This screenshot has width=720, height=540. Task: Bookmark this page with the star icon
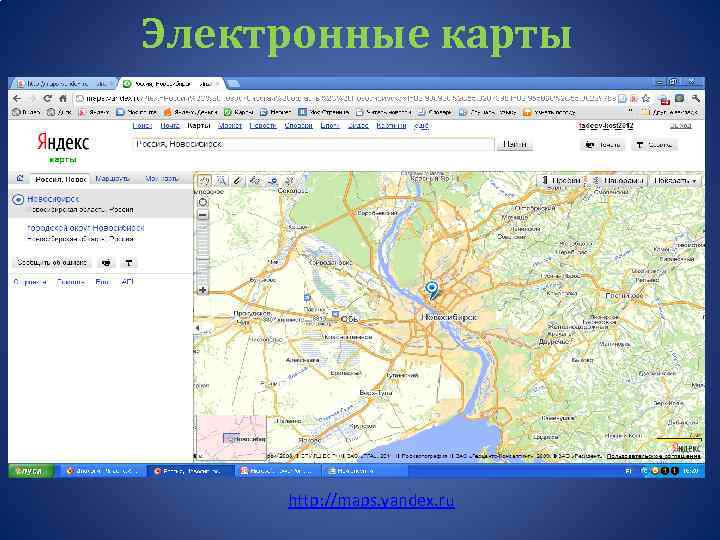tap(646, 98)
